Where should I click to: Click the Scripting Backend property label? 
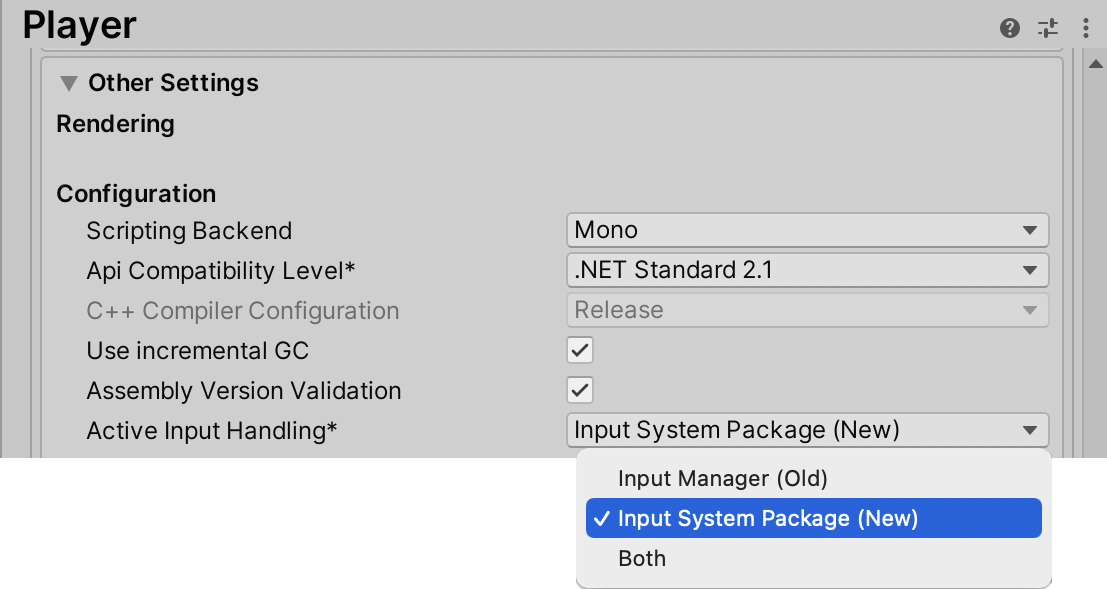pos(189,231)
